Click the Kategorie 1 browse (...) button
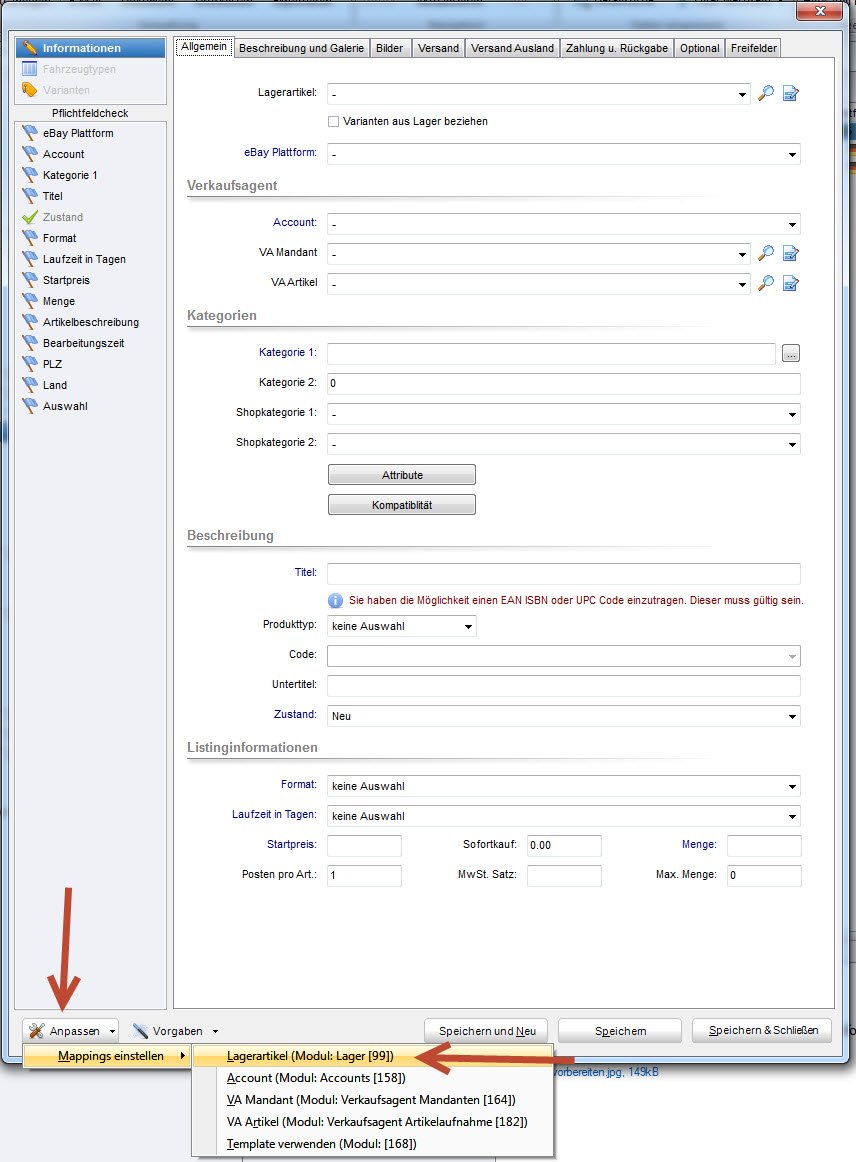 pos(791,353)
